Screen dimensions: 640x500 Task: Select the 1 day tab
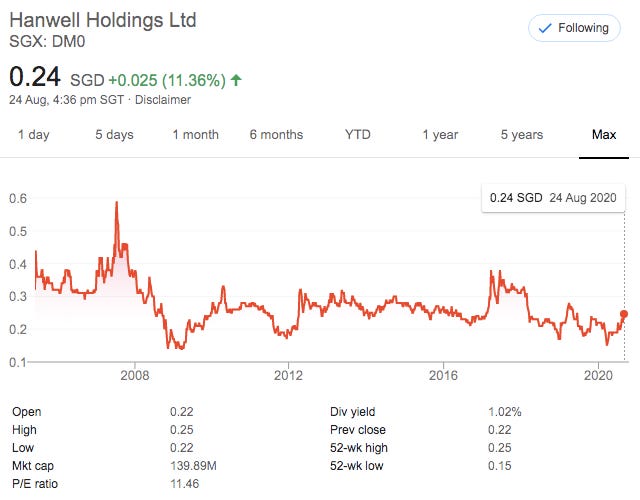33,135
